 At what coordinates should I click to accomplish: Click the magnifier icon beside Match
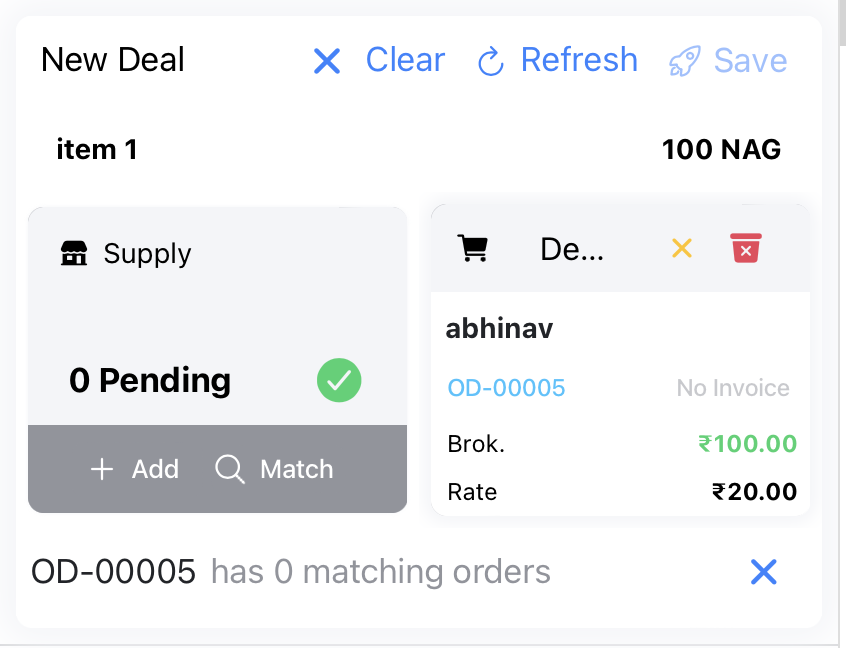click(230, 469)
